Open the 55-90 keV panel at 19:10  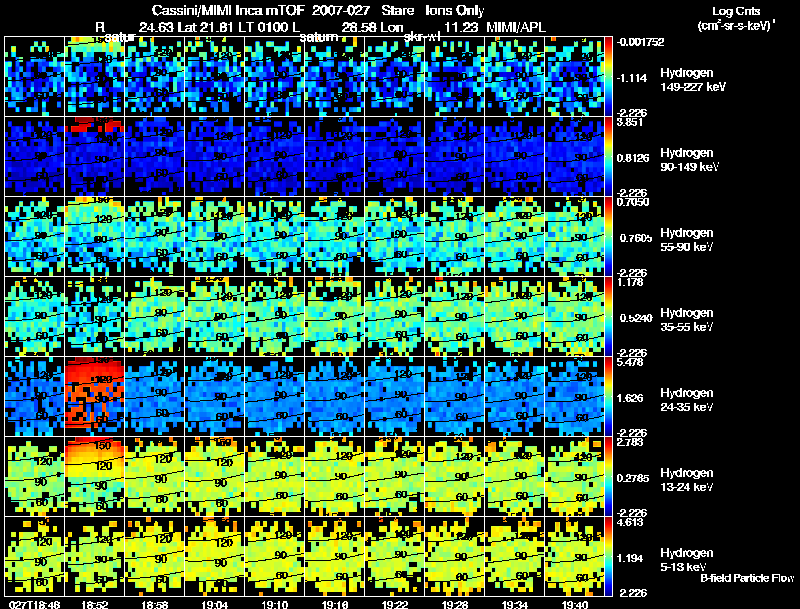tap(274, 237)
